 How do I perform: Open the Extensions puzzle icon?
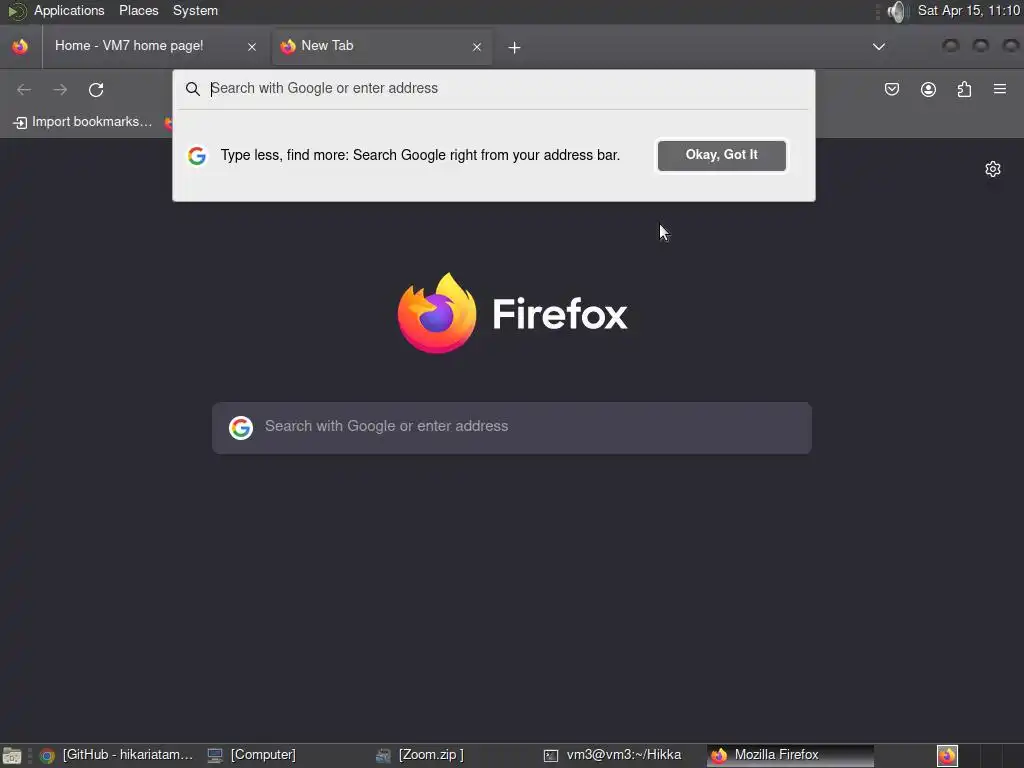pyautogui.click(x=964, y=89)
